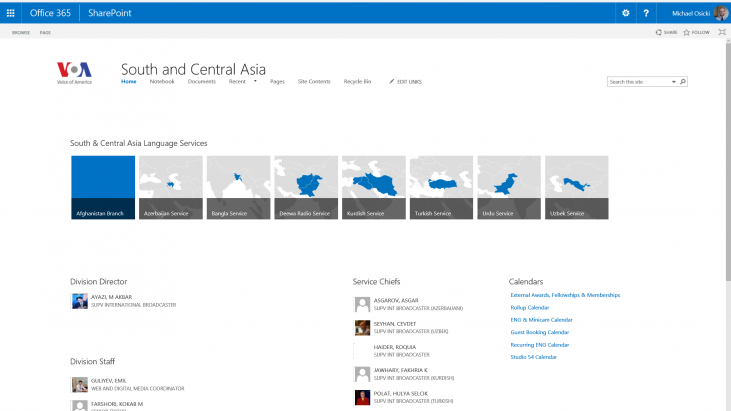Click the name JAWHARY, FAKHRIA K
This screenshot has height=411, width=731.
(x=400, y=370)
